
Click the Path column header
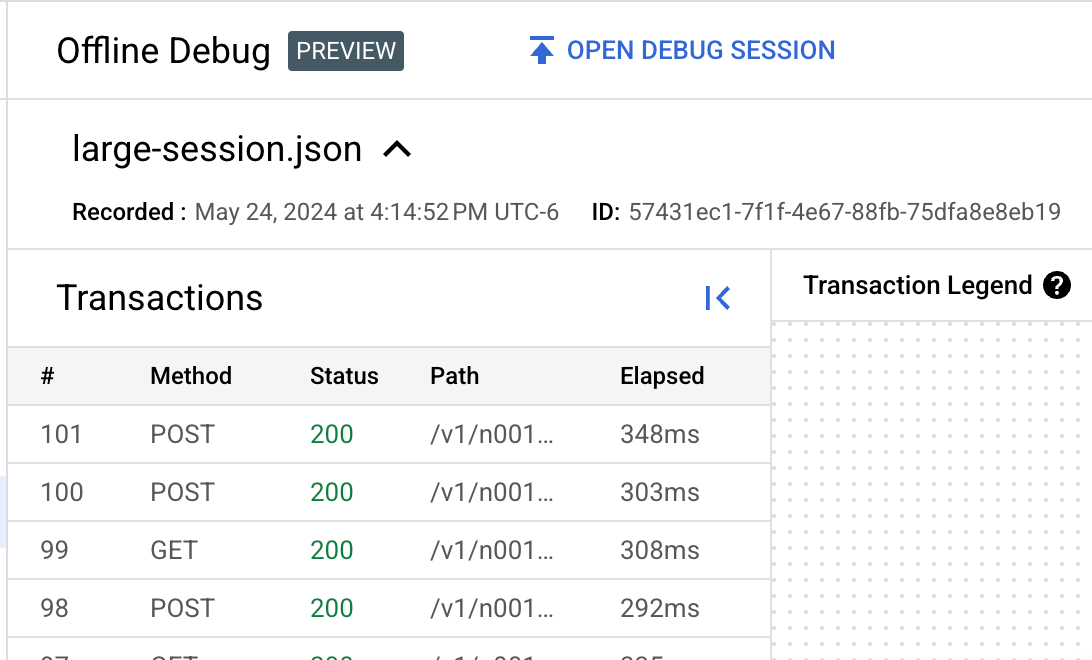click(x=454, y=376)
